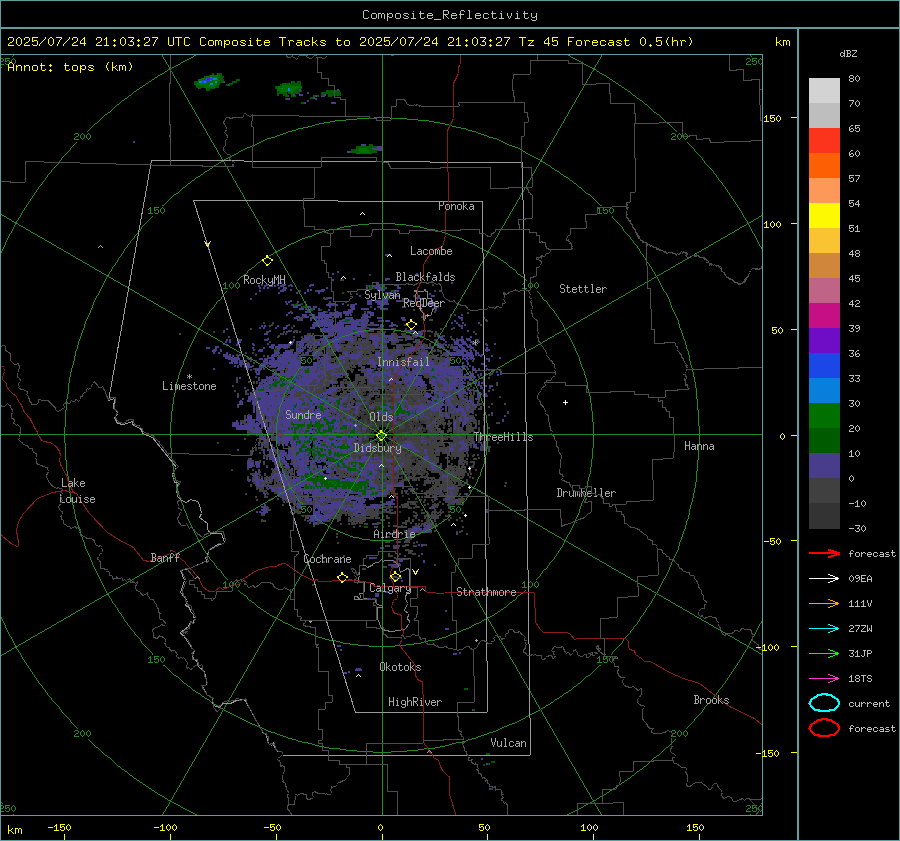This screenshot has width=900, height=841.
Task: Click yellow diamond marker near RockyMH
Action: tap(267, 261)
